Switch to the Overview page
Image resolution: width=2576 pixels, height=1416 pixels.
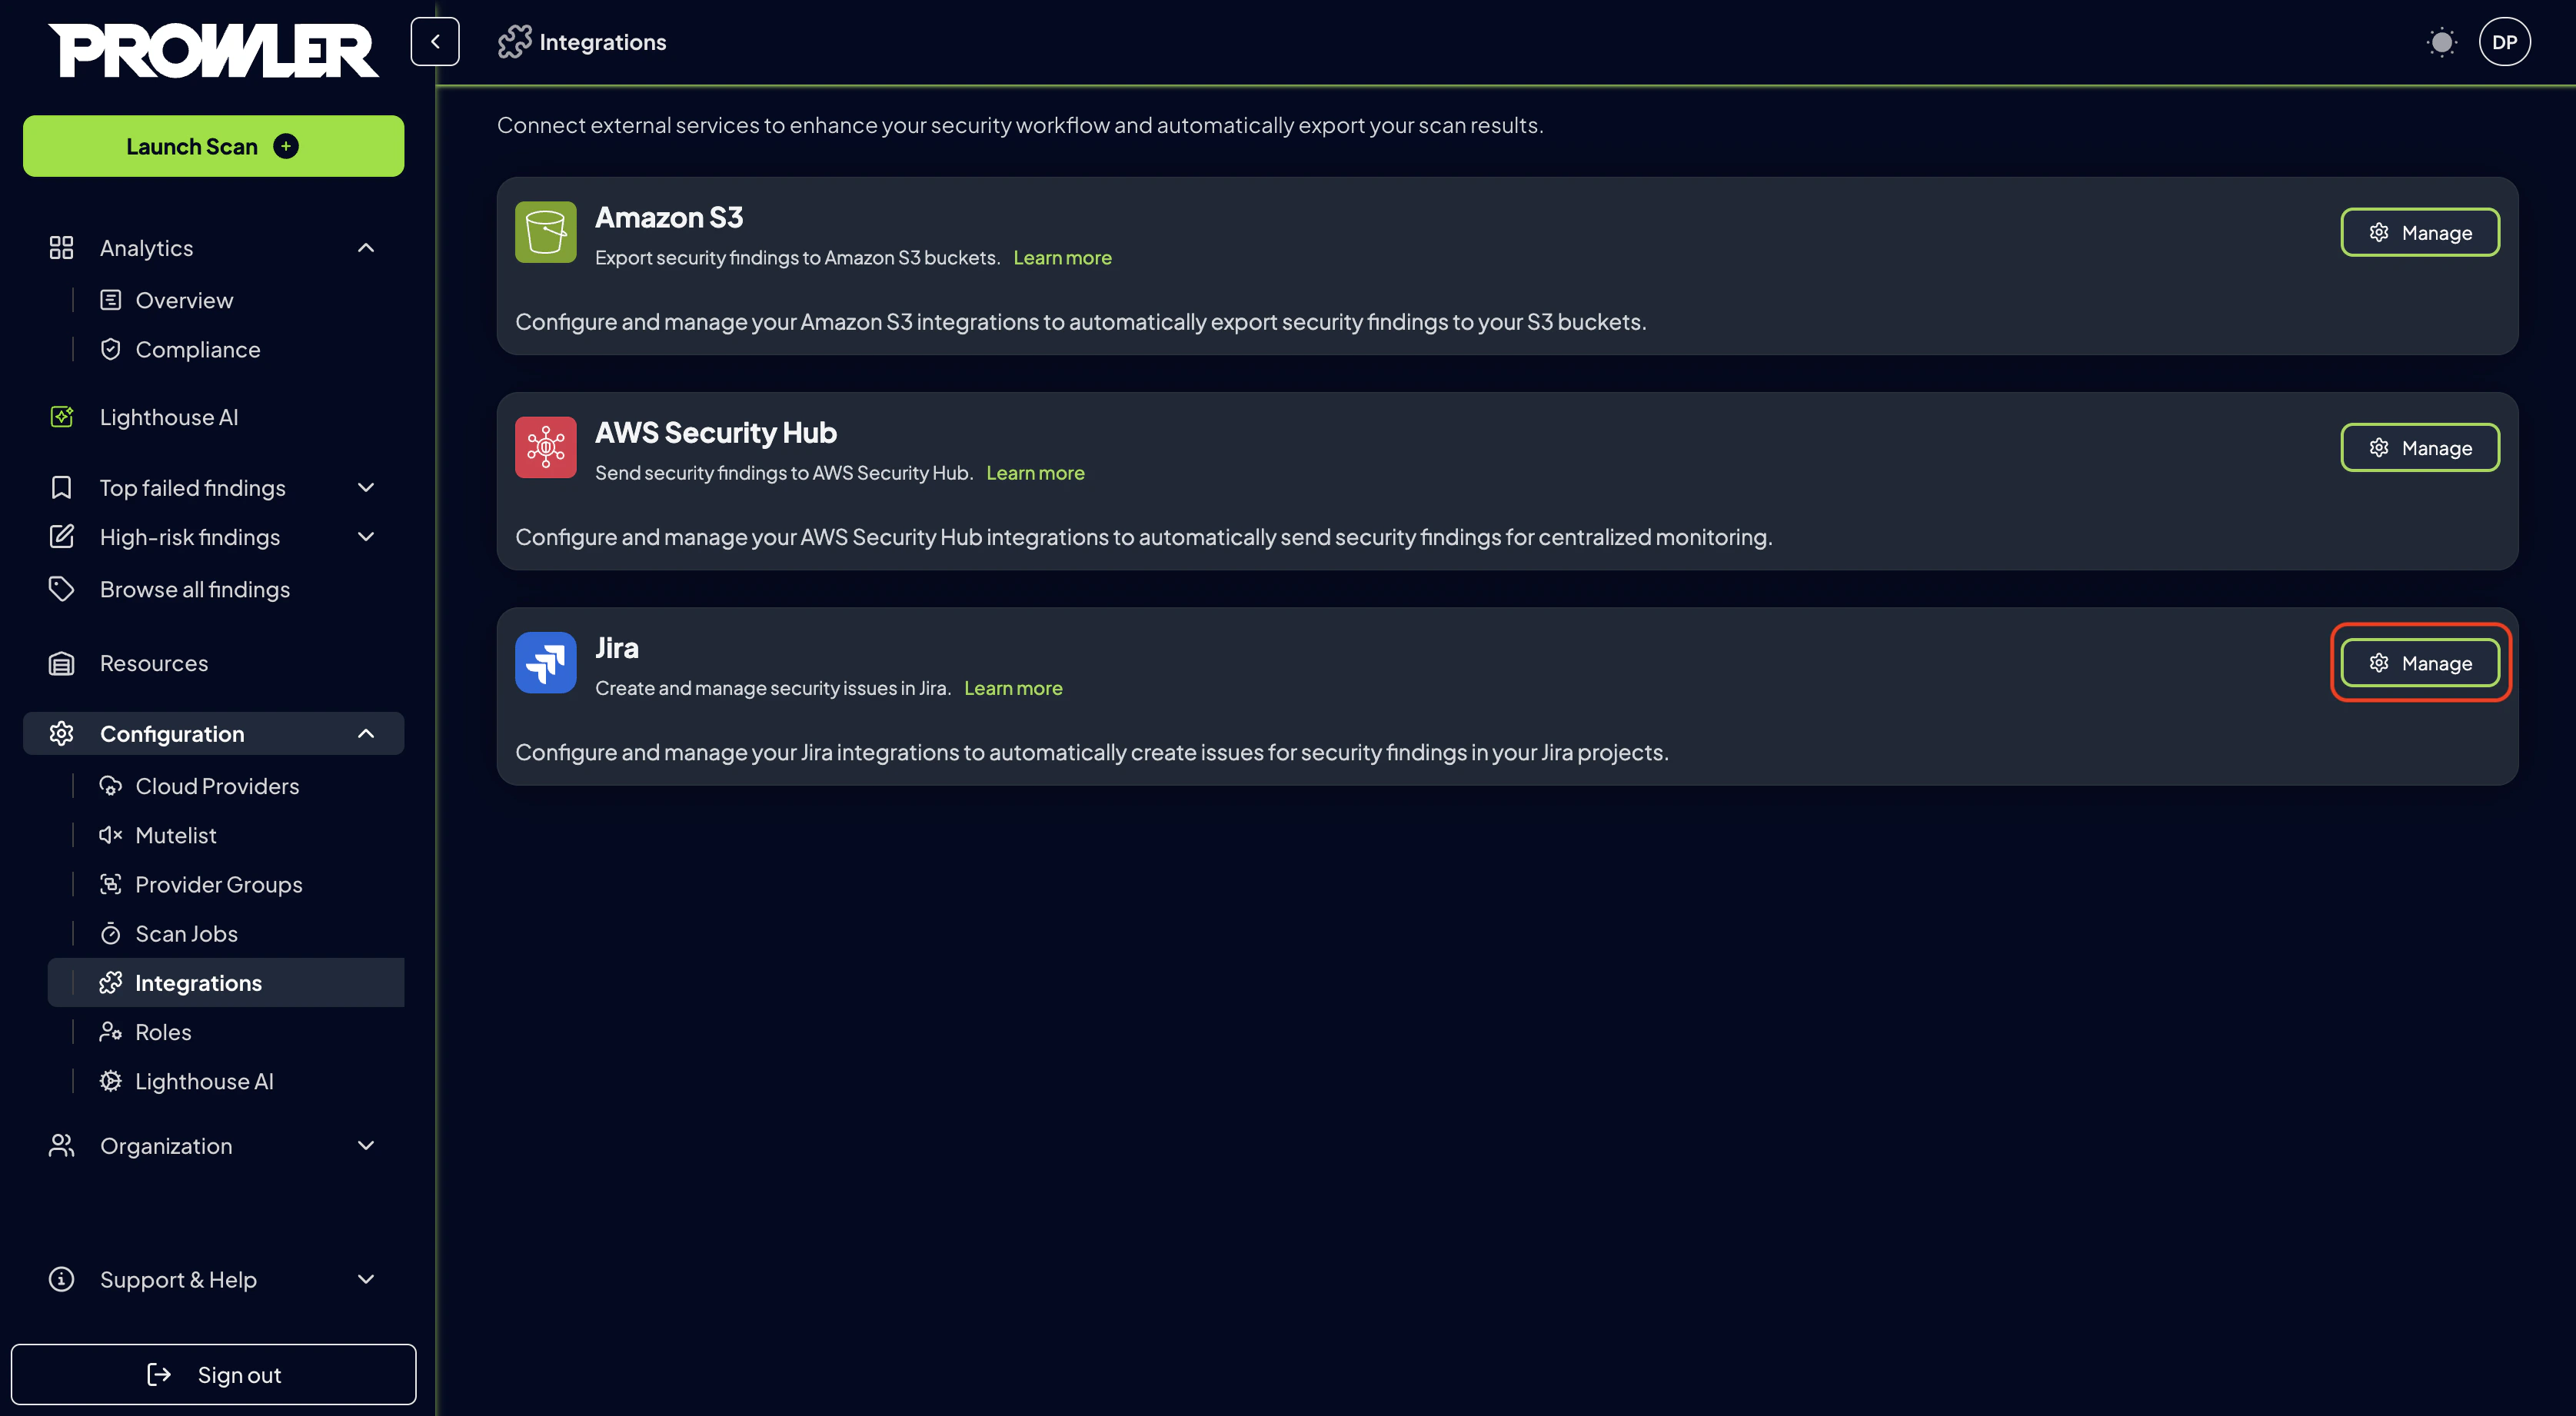pyautogui.click(x=184, y=299)
